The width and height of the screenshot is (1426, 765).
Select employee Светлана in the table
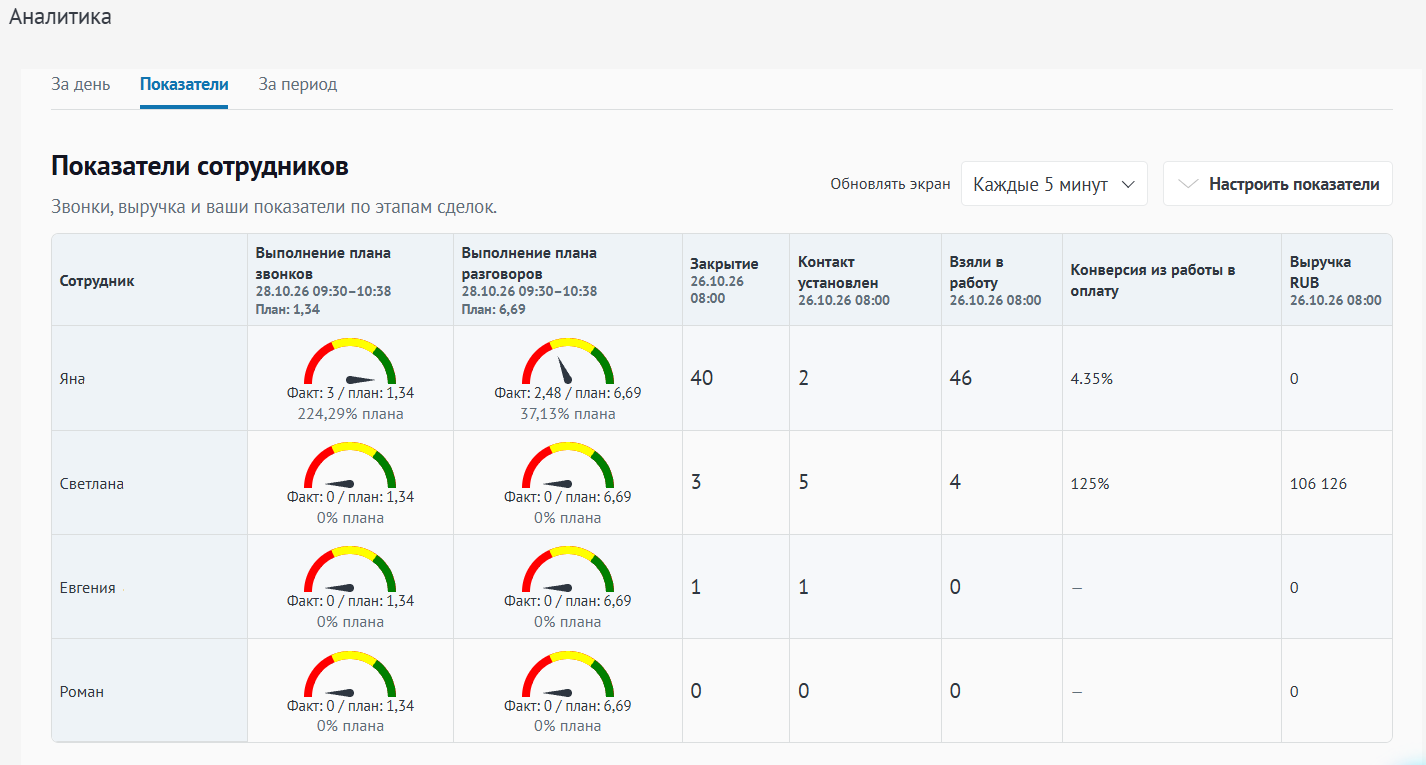[92, 484]
